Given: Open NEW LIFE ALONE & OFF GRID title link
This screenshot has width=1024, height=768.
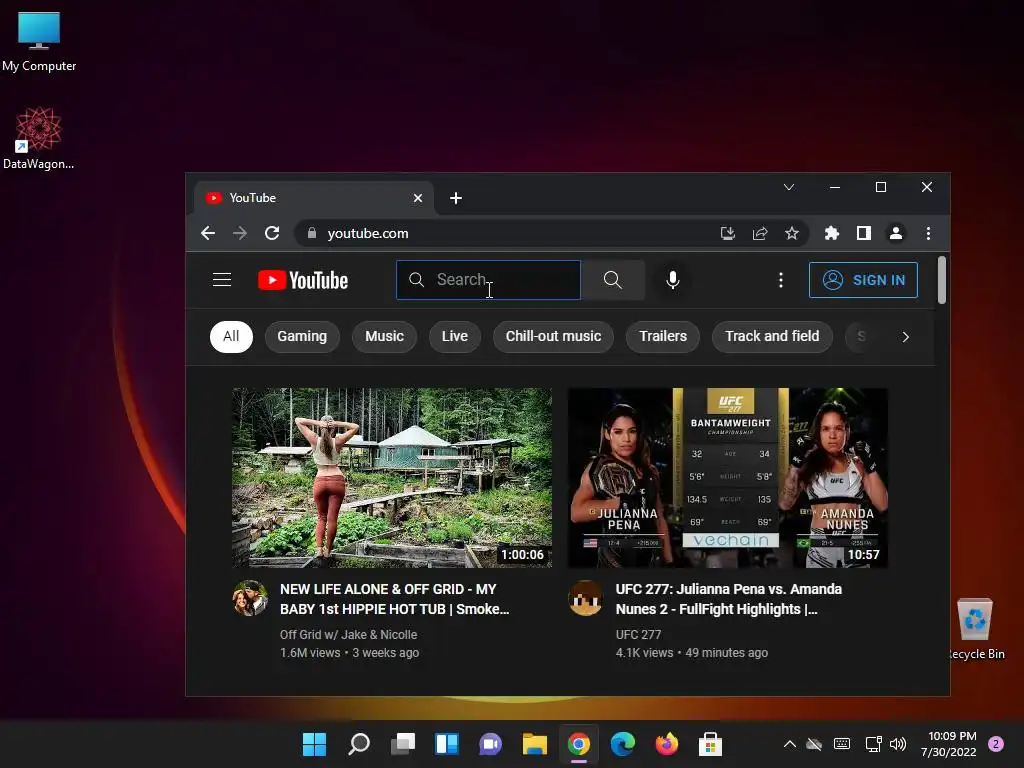Looking at the screenshot, I should [x=394, y=599].
